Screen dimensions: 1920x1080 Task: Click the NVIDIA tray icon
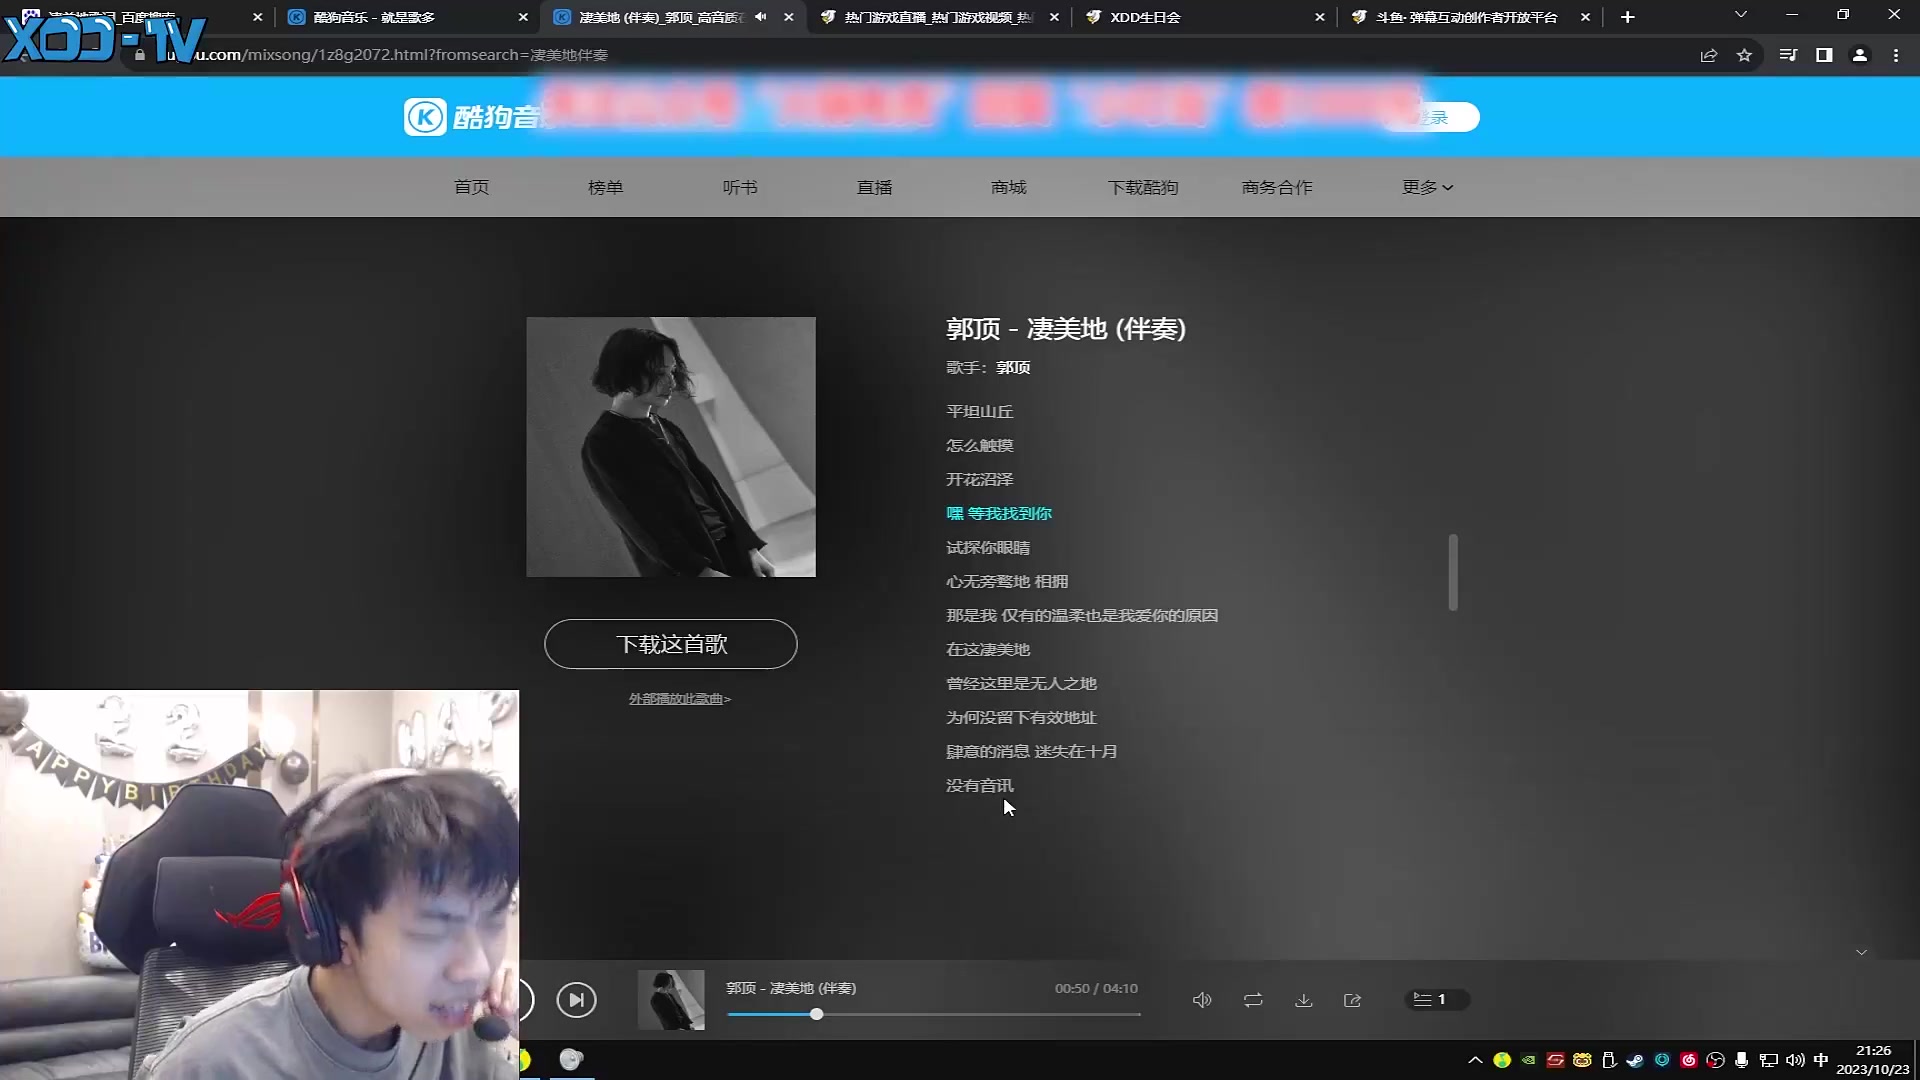1528,1060
